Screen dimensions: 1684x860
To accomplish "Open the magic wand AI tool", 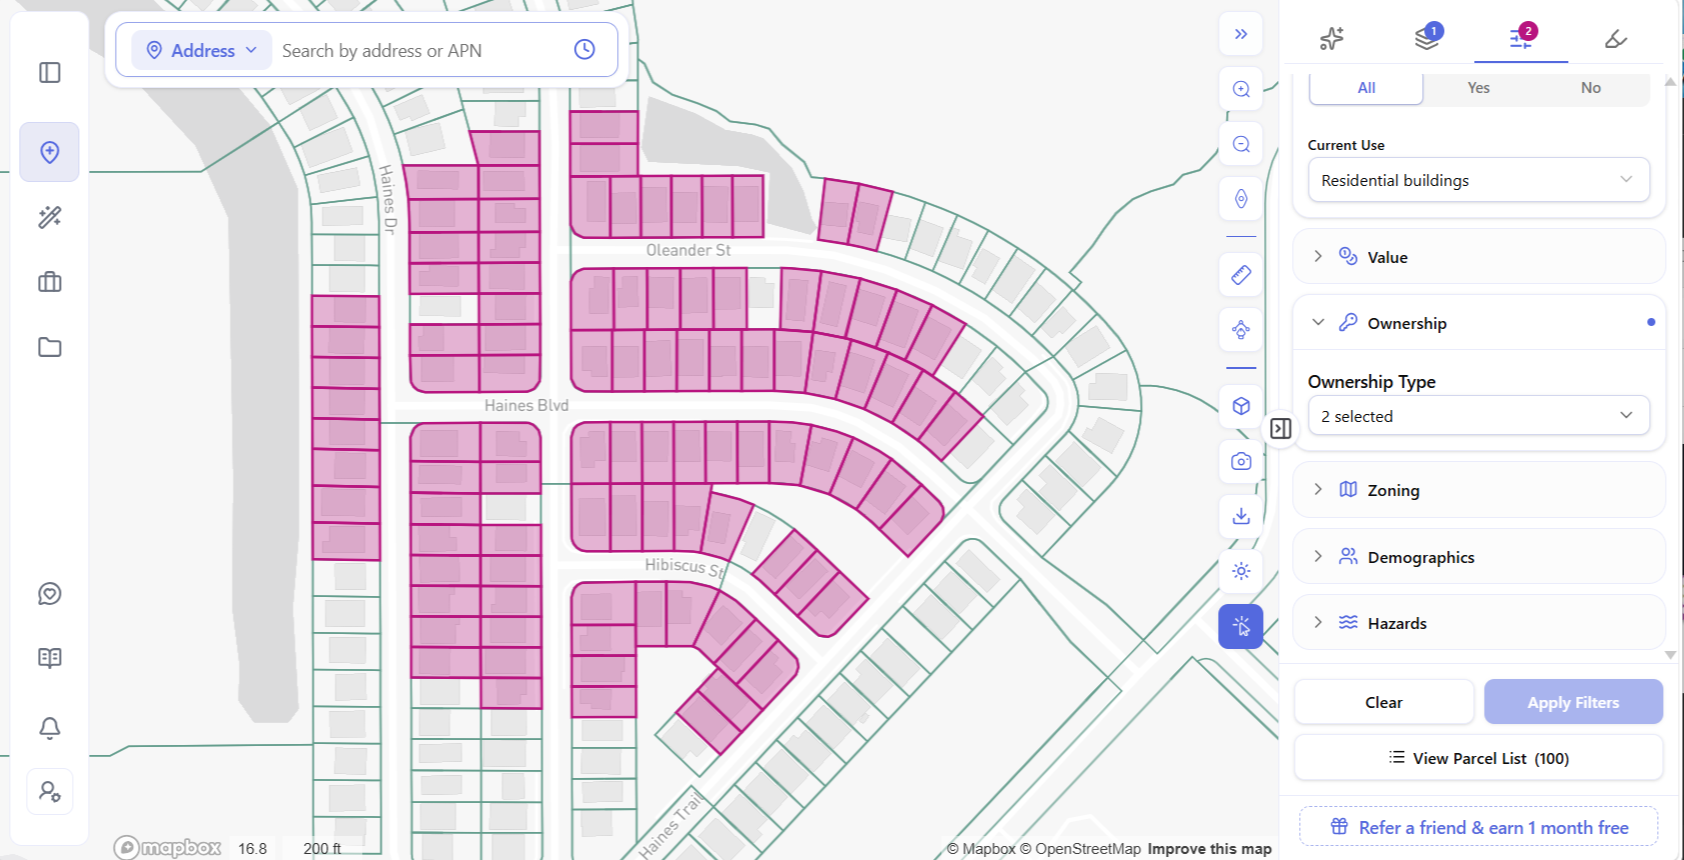I will pos(49,217).
